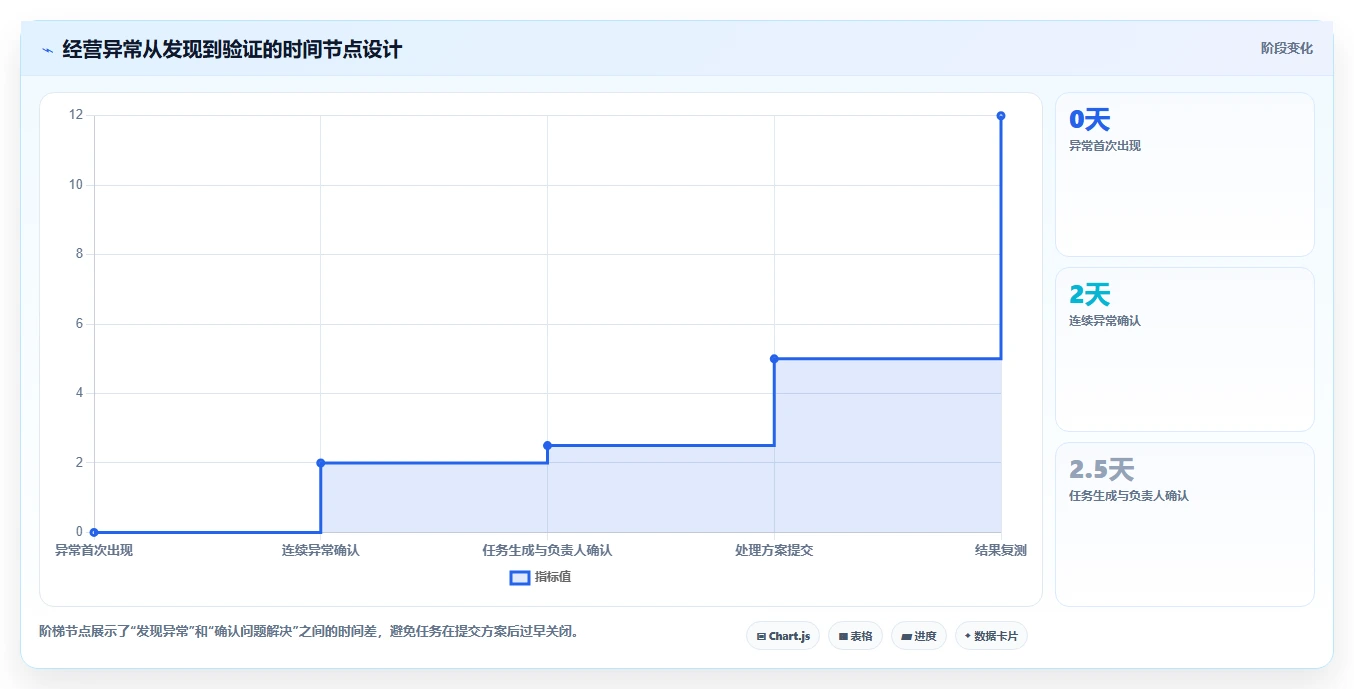This screenshot has width=1354, height=689.
Task: Click card label 任务生成与负责人确认
Action: [x=1129, y=496]
